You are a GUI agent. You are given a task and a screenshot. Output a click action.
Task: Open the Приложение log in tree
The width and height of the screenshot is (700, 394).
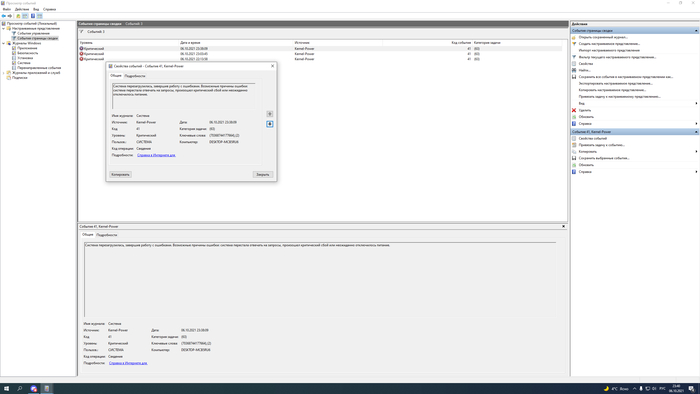[27, 48]
